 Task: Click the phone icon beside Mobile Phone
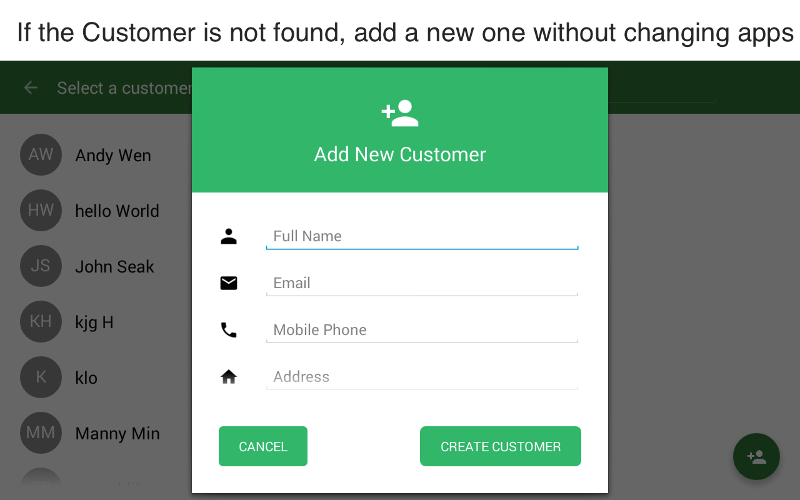coord(229,330)
